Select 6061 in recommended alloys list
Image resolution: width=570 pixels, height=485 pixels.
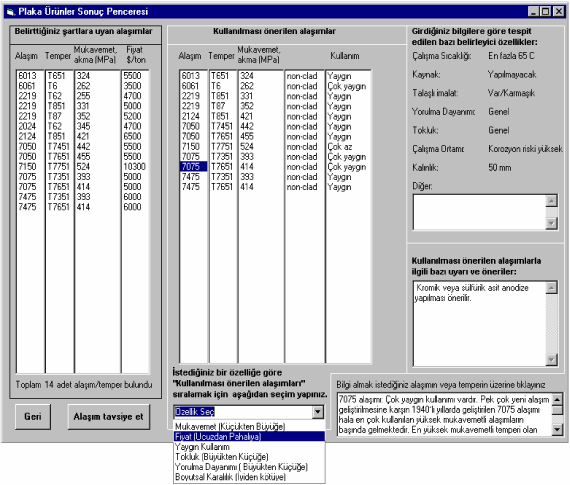point(191,86)
